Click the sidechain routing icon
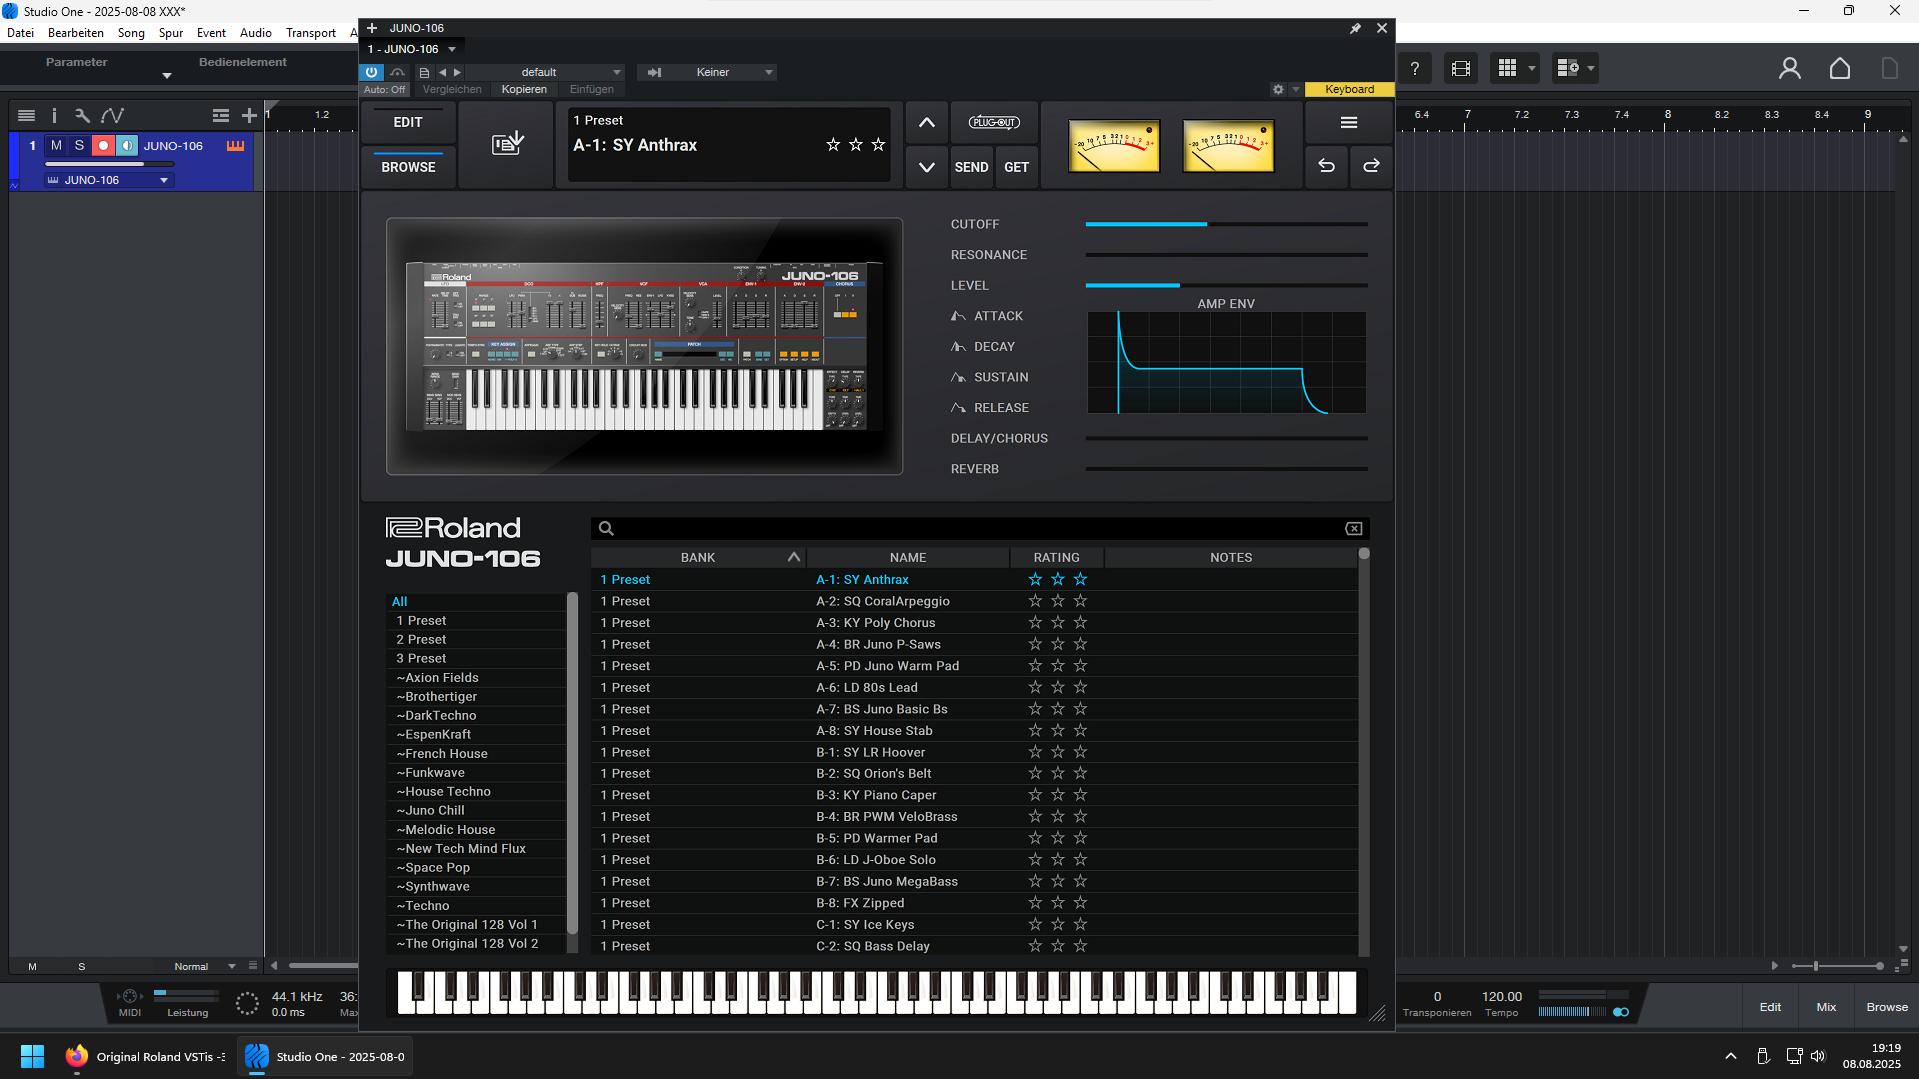The image size is (1919, 1079). click(x=654, y=72)
